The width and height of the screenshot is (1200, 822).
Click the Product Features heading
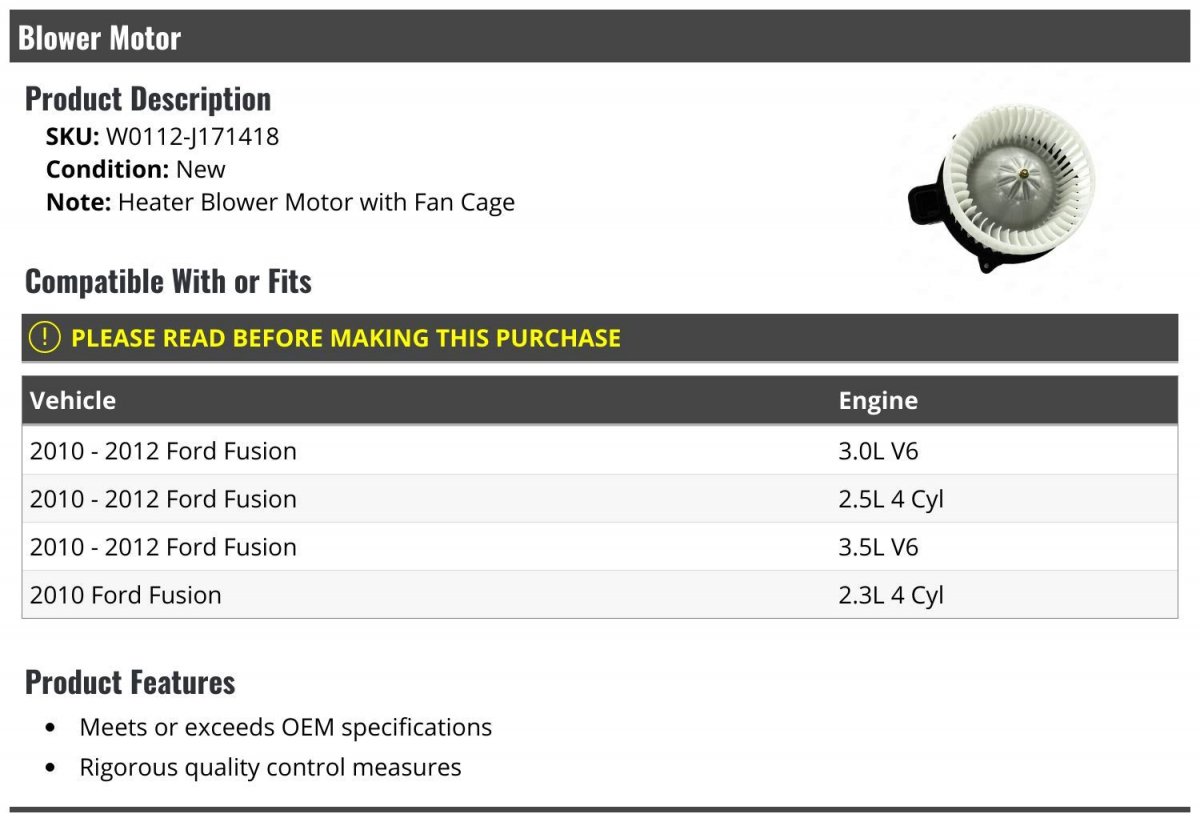coord(130,682)
